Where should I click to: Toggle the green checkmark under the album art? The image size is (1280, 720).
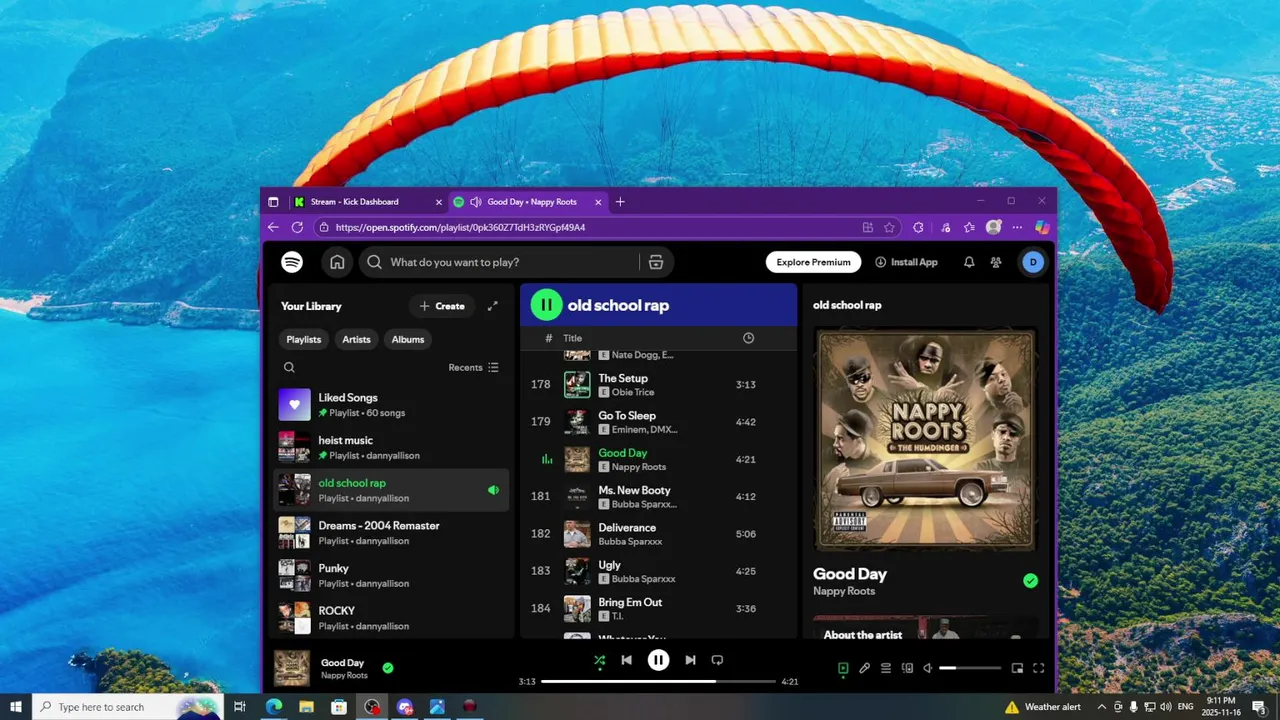[1031, 581]
